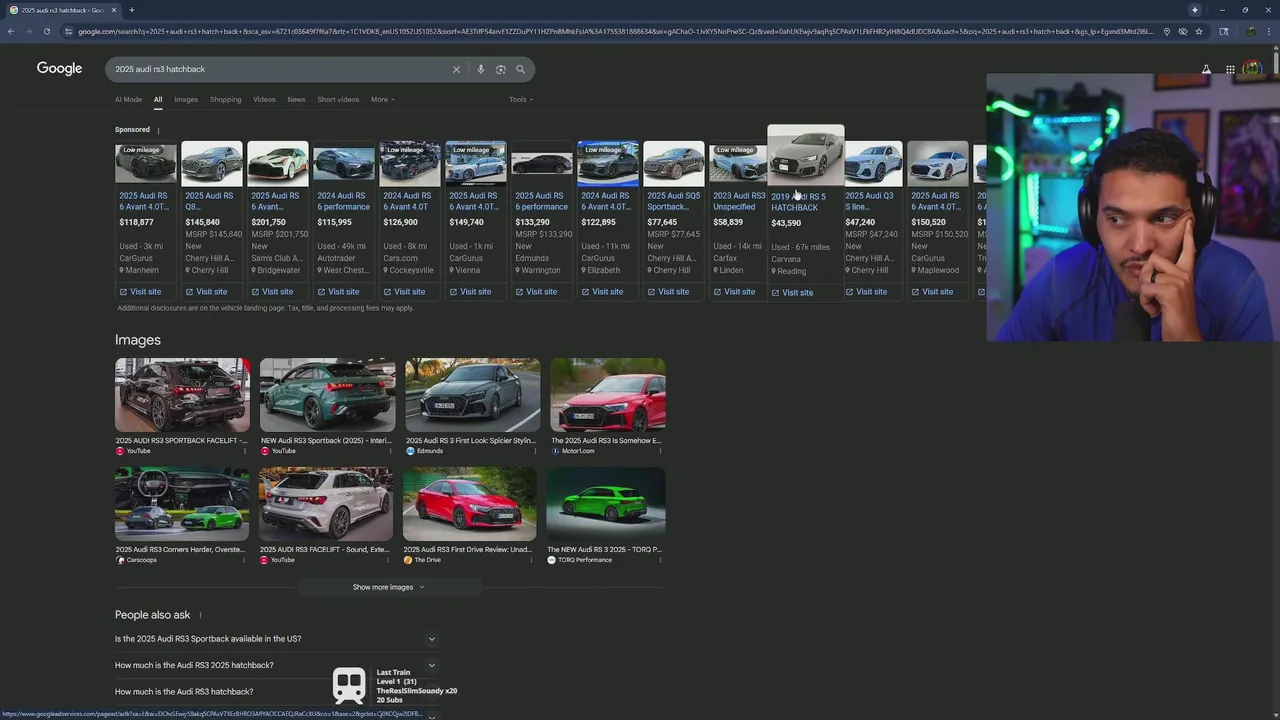Switch to the News tab
The height and width of the screenshot is (720, 1280).
(x=296, y=99)
